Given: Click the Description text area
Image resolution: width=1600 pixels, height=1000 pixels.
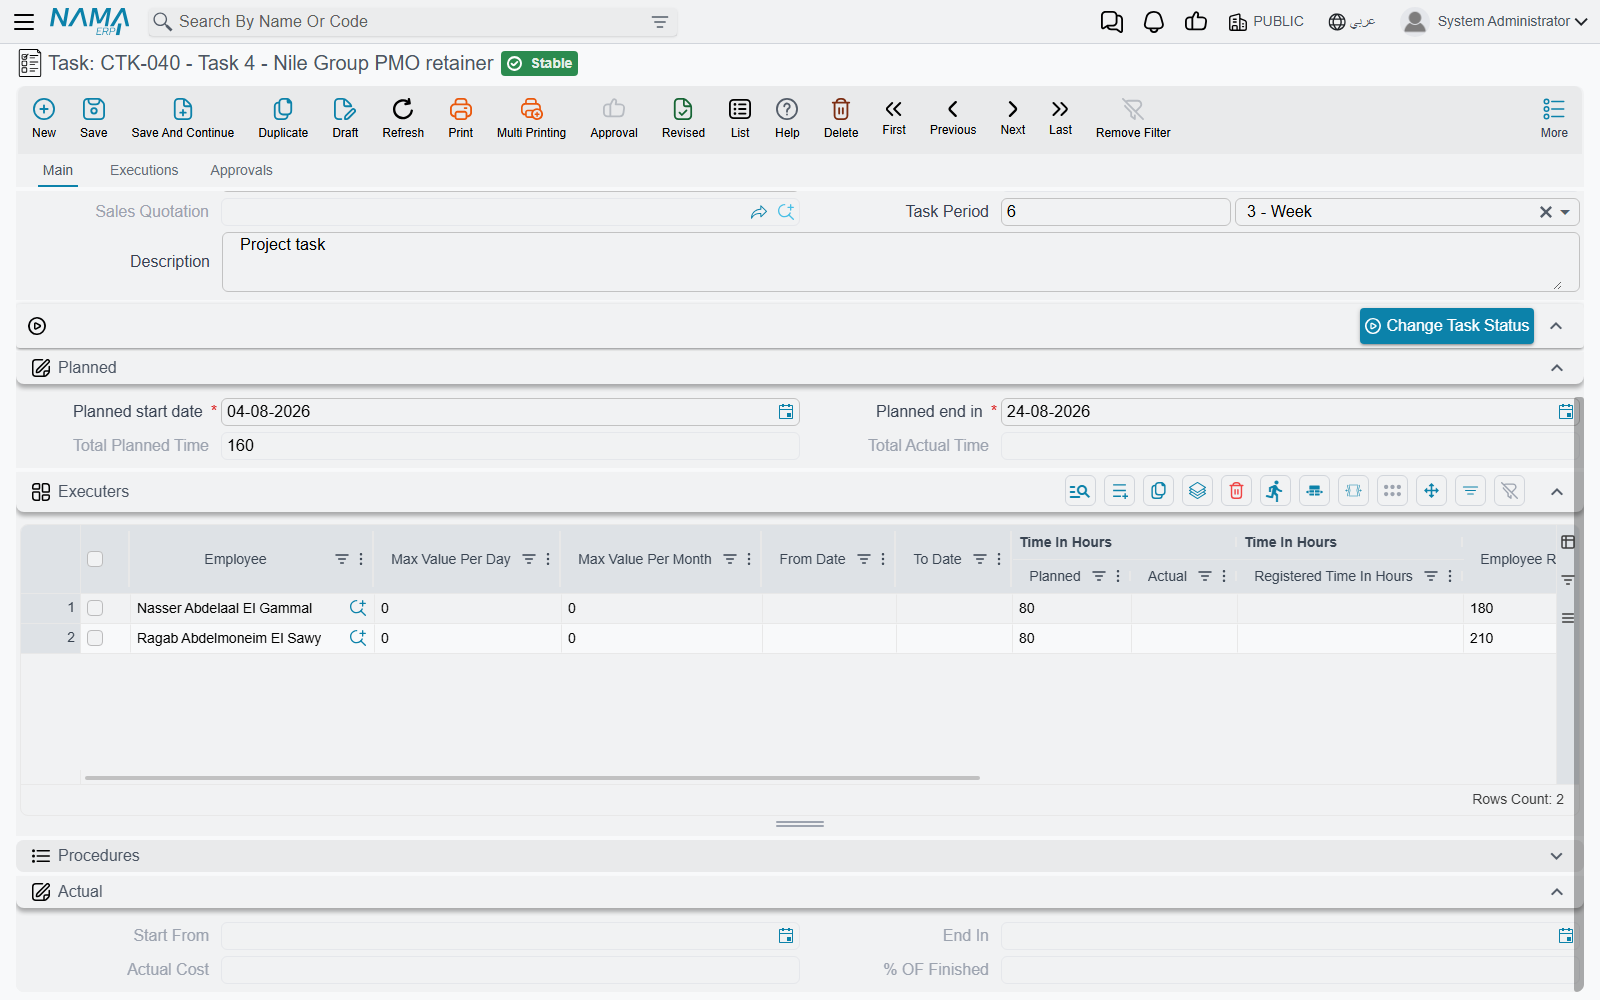Looking at the screenshot, I should tap(900, 262).
